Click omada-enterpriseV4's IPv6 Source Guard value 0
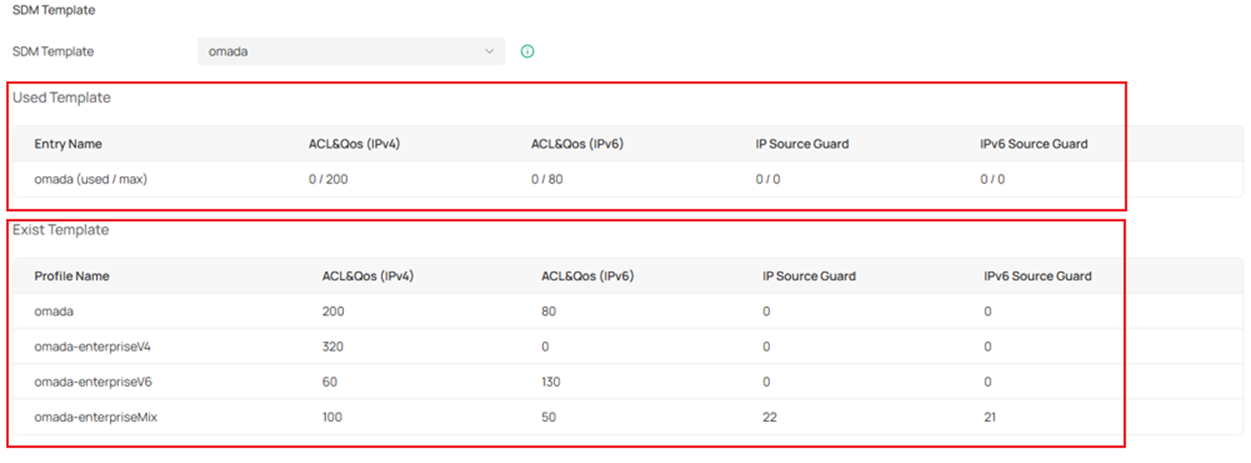 pos(988,347)
